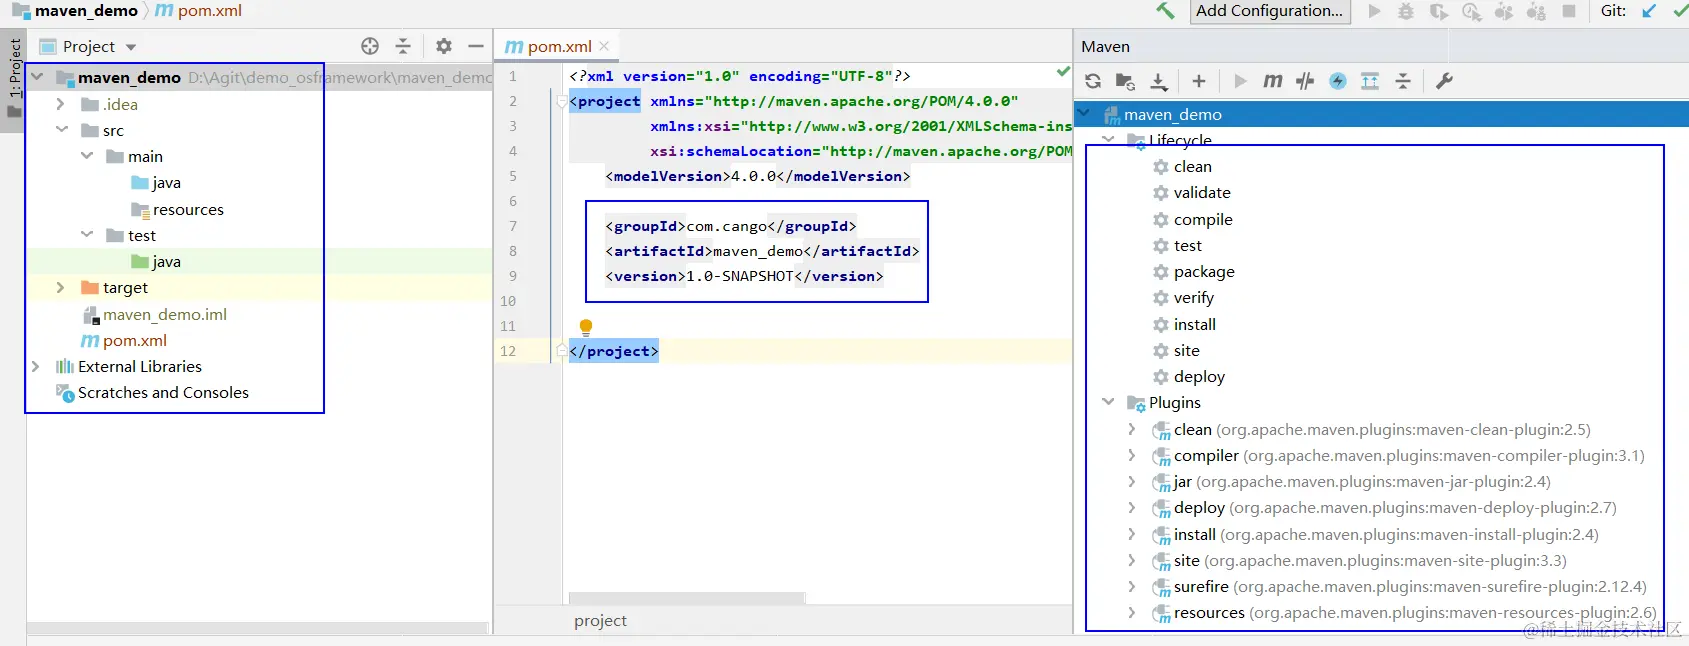Screen dimensions: 1689x646
Task: Expand the target folder
Action: pyautogui.click(x=60, y=287)
